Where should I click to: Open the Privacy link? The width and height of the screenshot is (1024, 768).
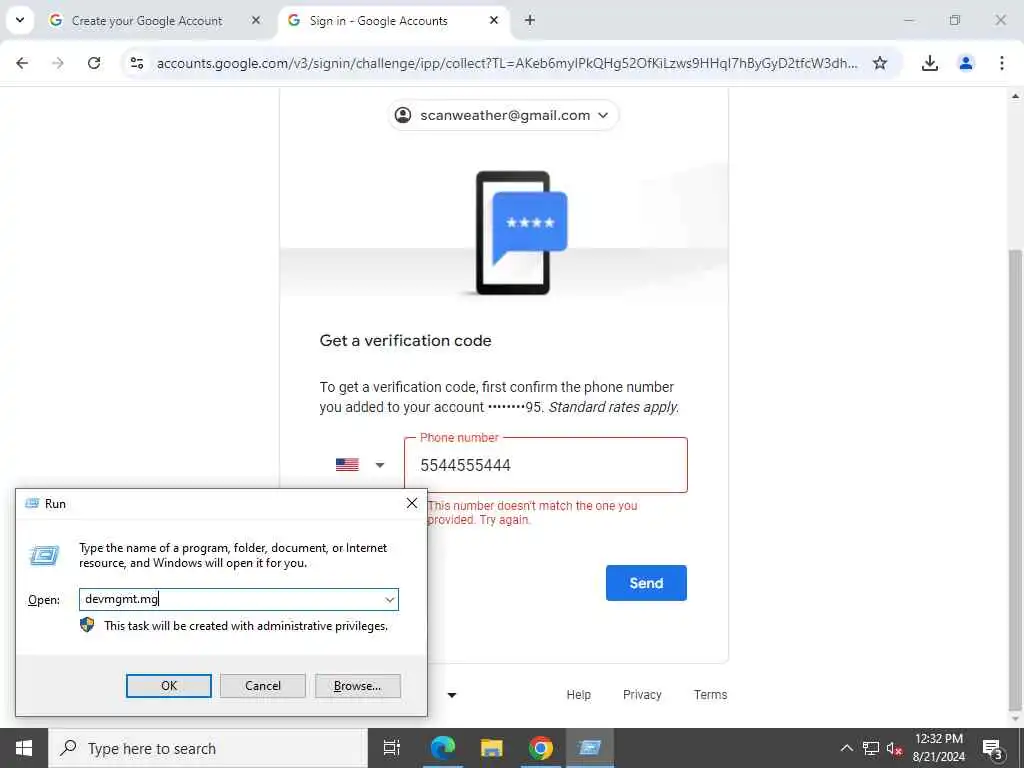[x=642, y=694]
